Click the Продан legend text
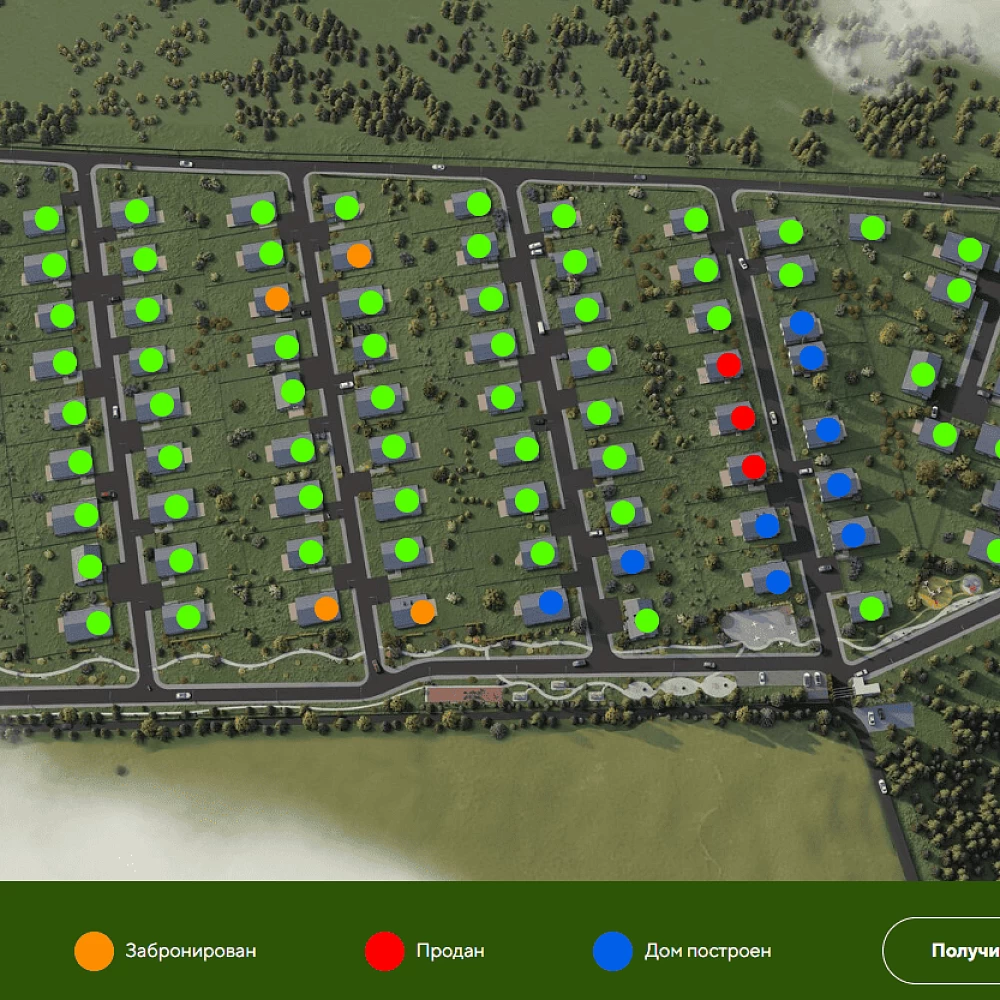 point(450,951)
